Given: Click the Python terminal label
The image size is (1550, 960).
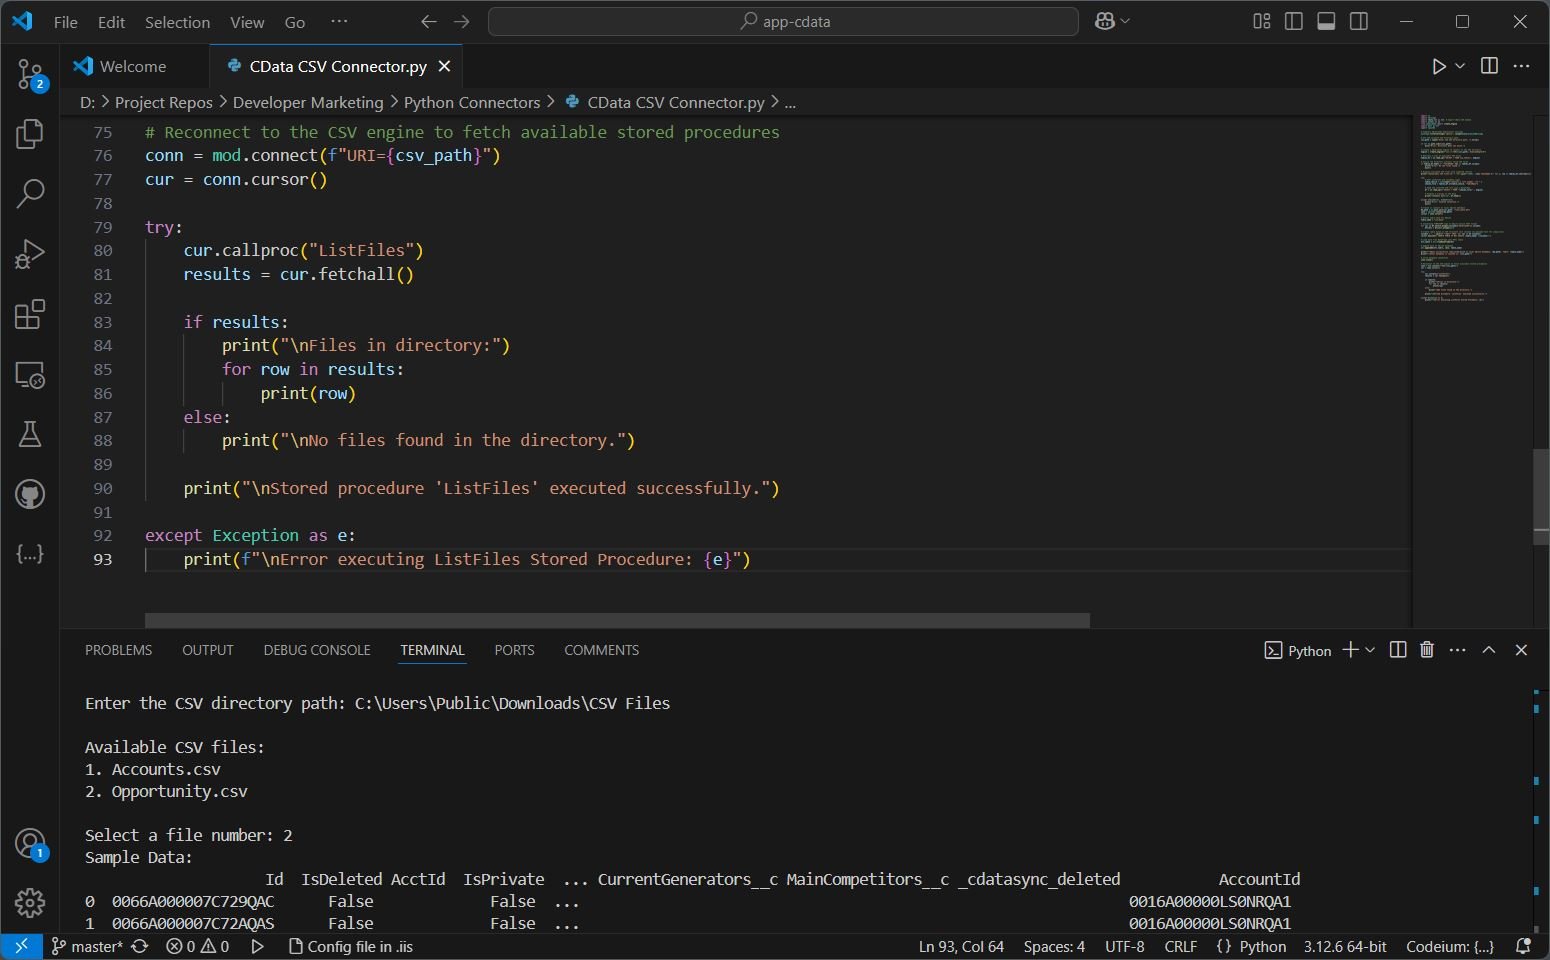Looking at the screenshot, I should (1298, 651).
